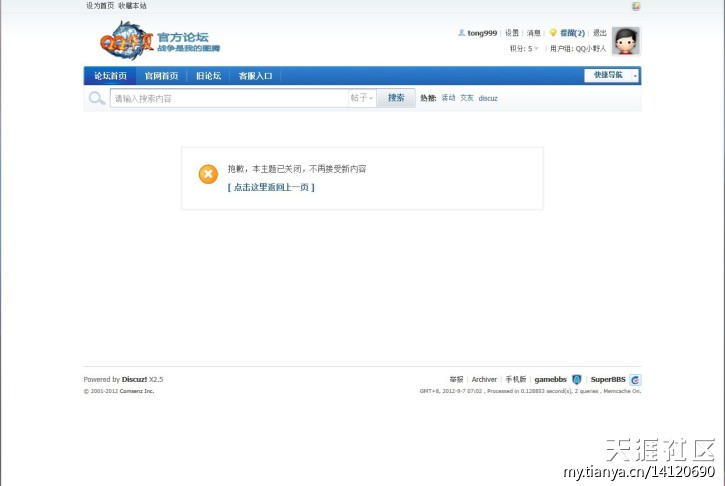Focus the search content input field
Screen dimensions: 725x486
229,98
